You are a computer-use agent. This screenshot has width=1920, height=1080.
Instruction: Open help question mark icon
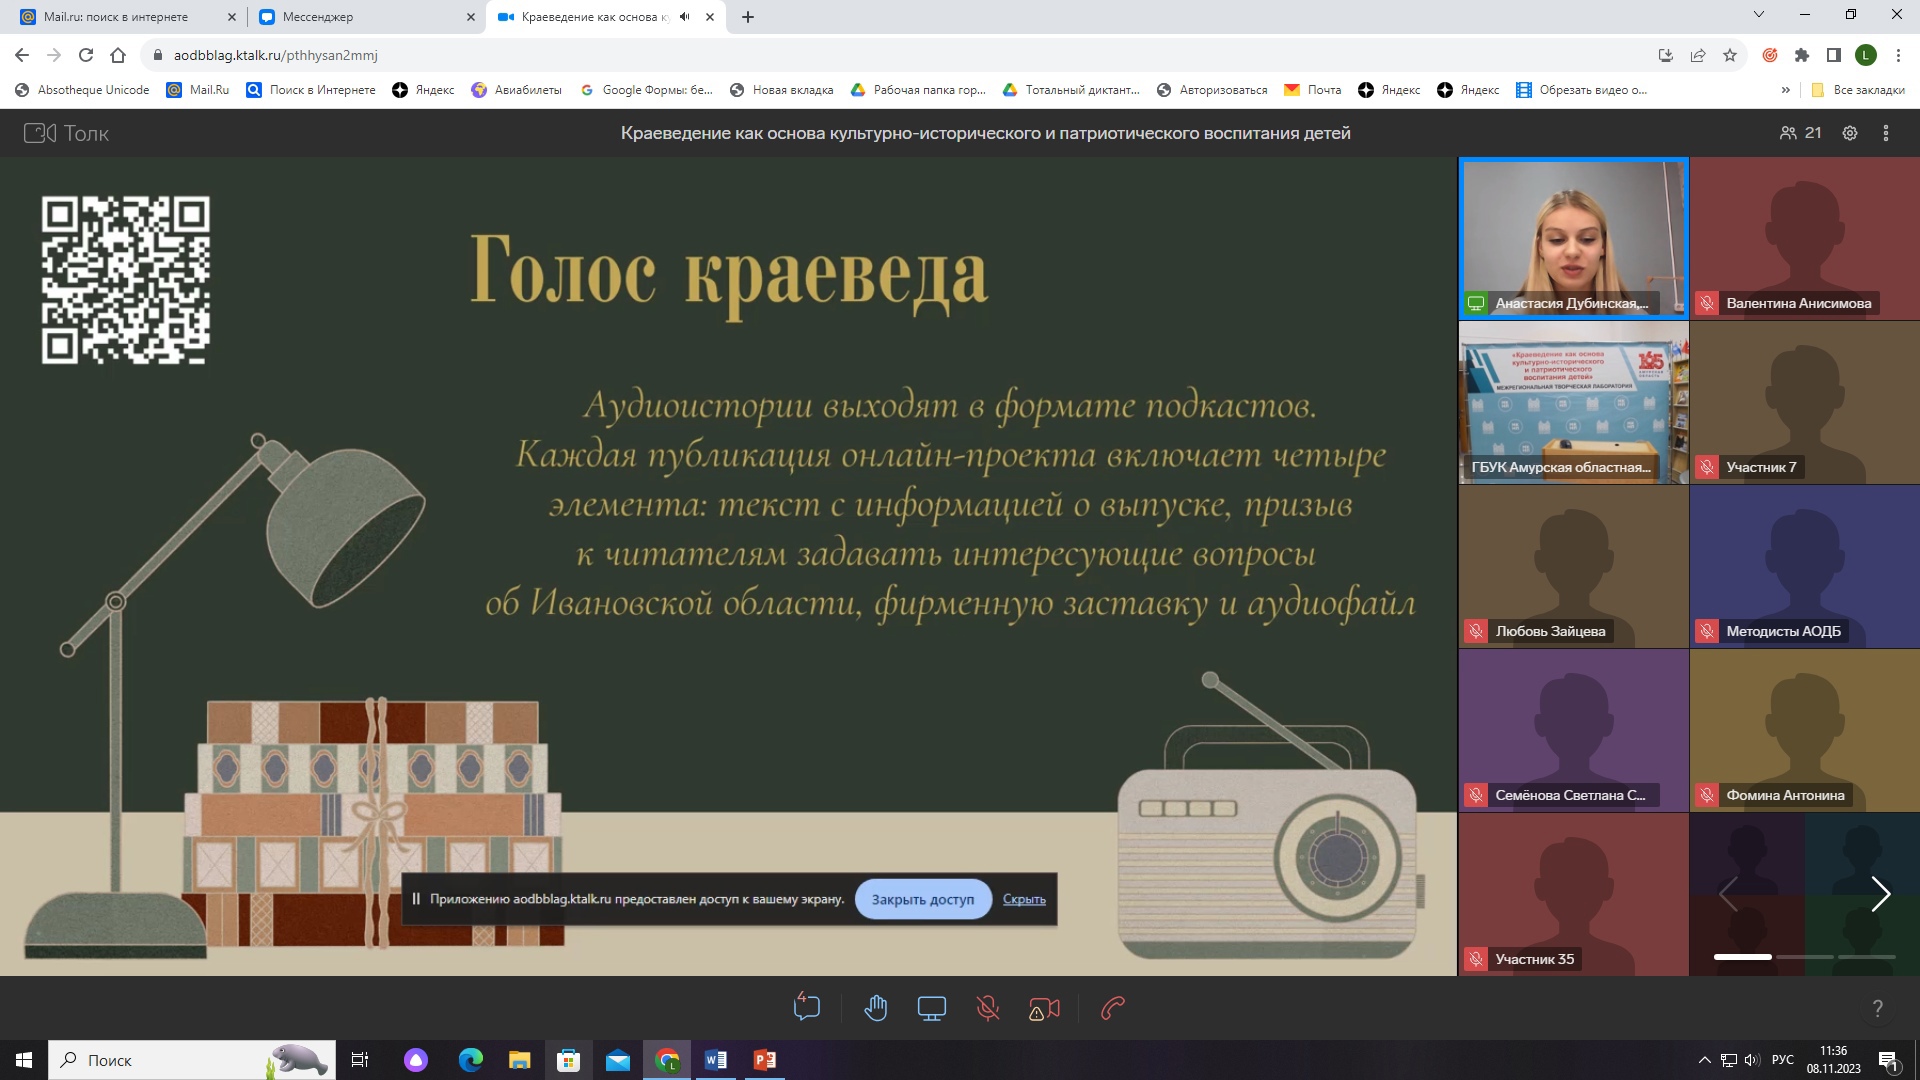coord(1877,1009)
